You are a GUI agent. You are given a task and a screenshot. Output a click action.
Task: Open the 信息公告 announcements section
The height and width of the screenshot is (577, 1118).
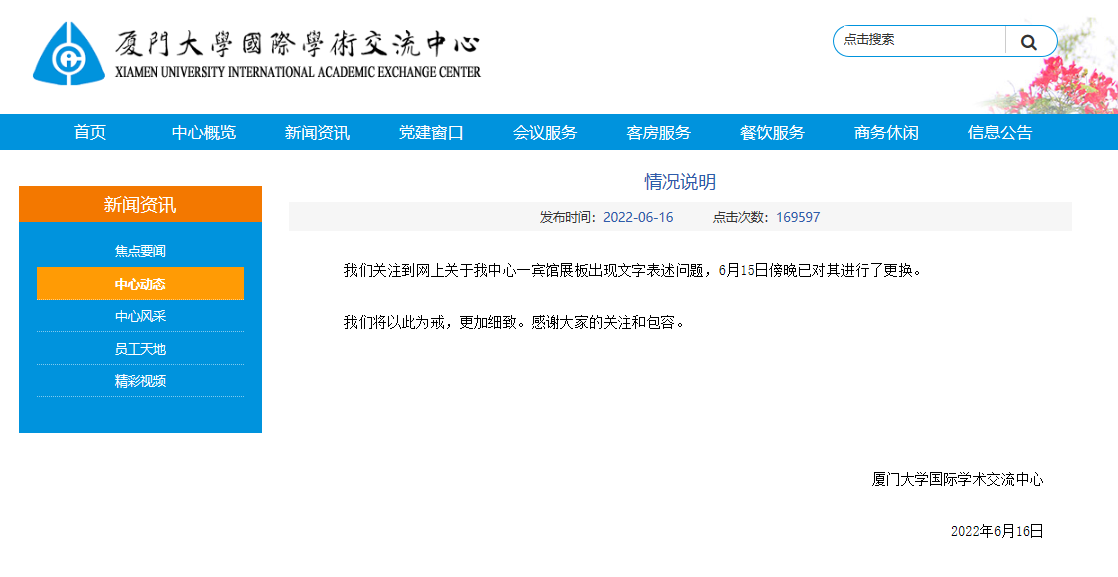1000,131
